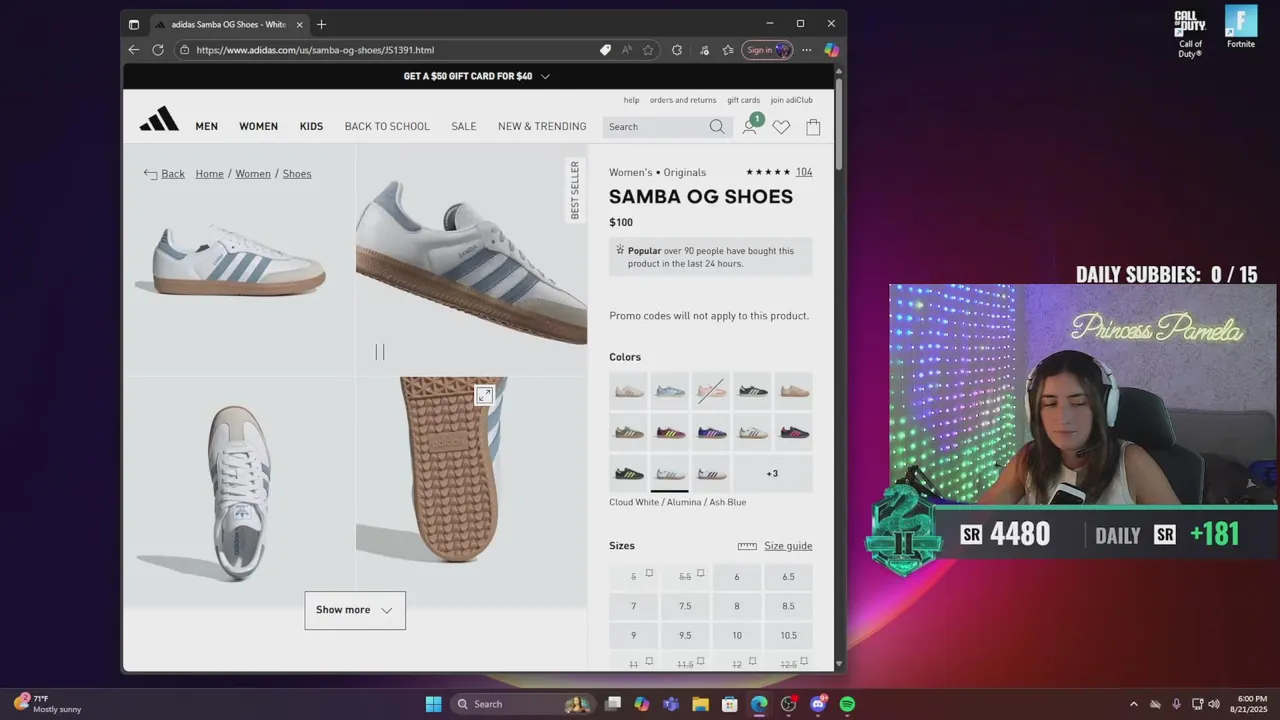Select size 6.5
This screenshot has width=1280, height=720.
pyautogui.click(x=788, y=577)
